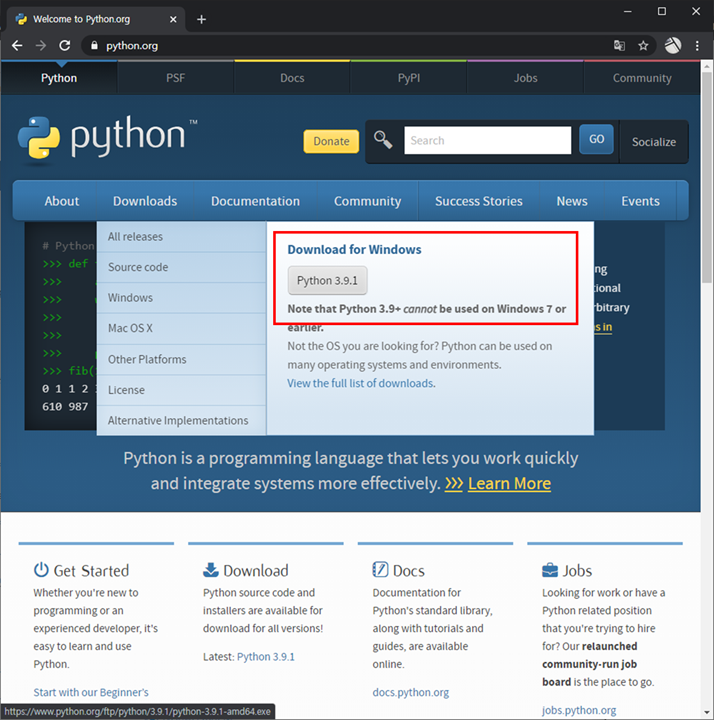Open Start with our Beginner's link
This screenshot has height=720, width=714.
click(x=91, y=692)
